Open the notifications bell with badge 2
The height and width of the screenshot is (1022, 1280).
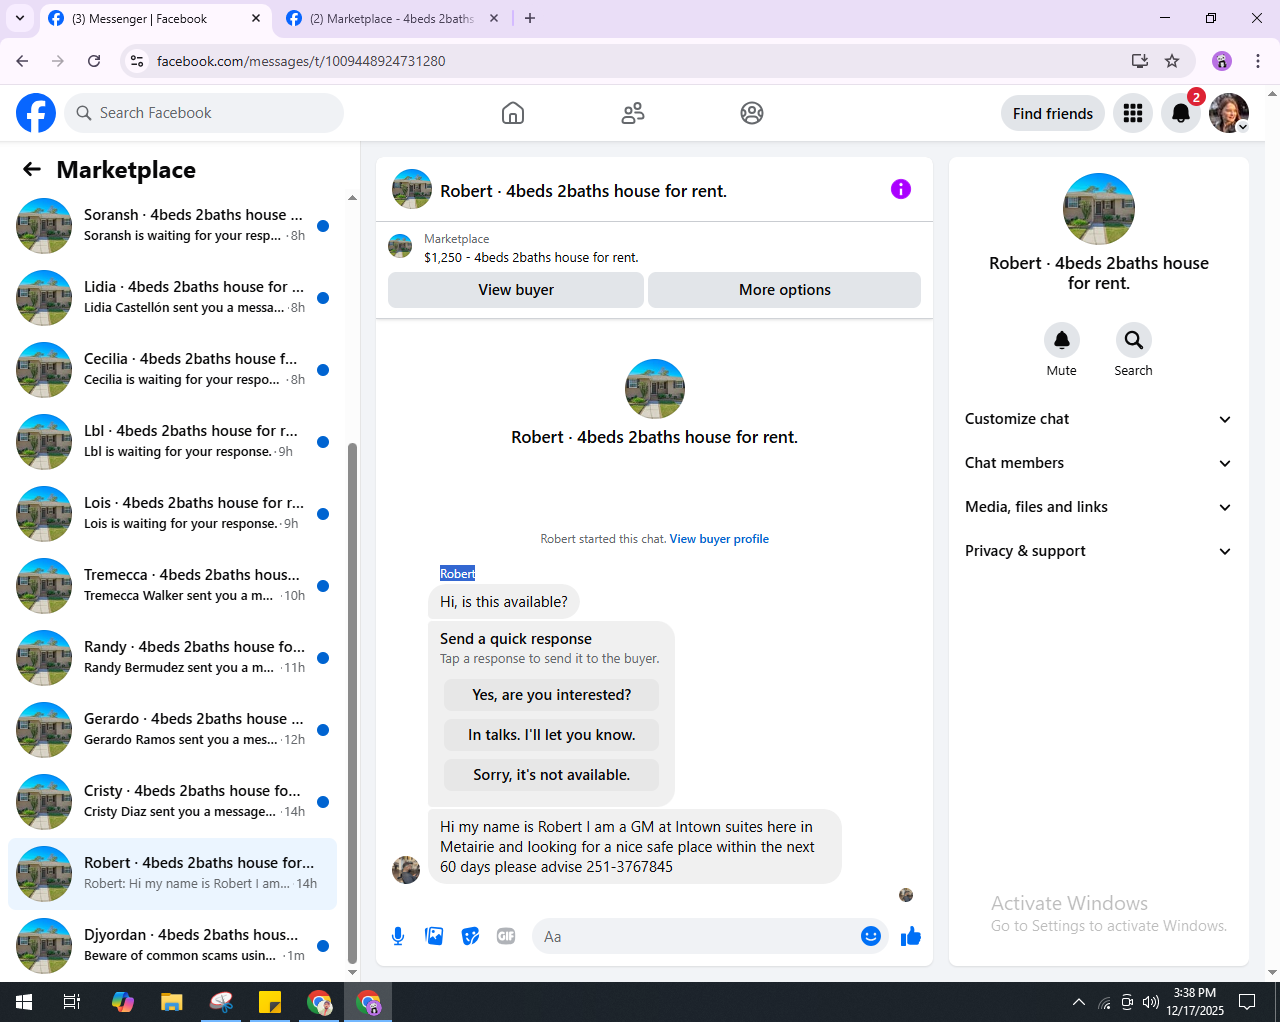1181,113
